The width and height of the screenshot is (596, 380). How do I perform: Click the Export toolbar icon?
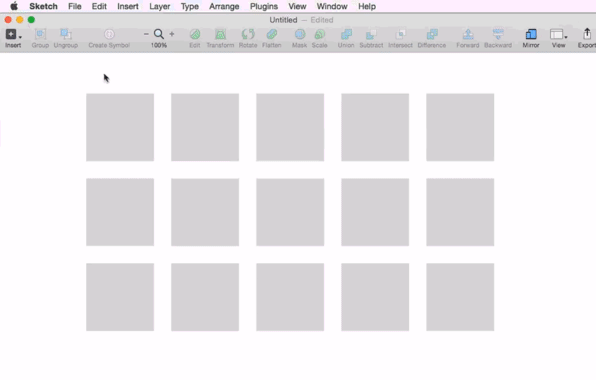click(587, 34)
